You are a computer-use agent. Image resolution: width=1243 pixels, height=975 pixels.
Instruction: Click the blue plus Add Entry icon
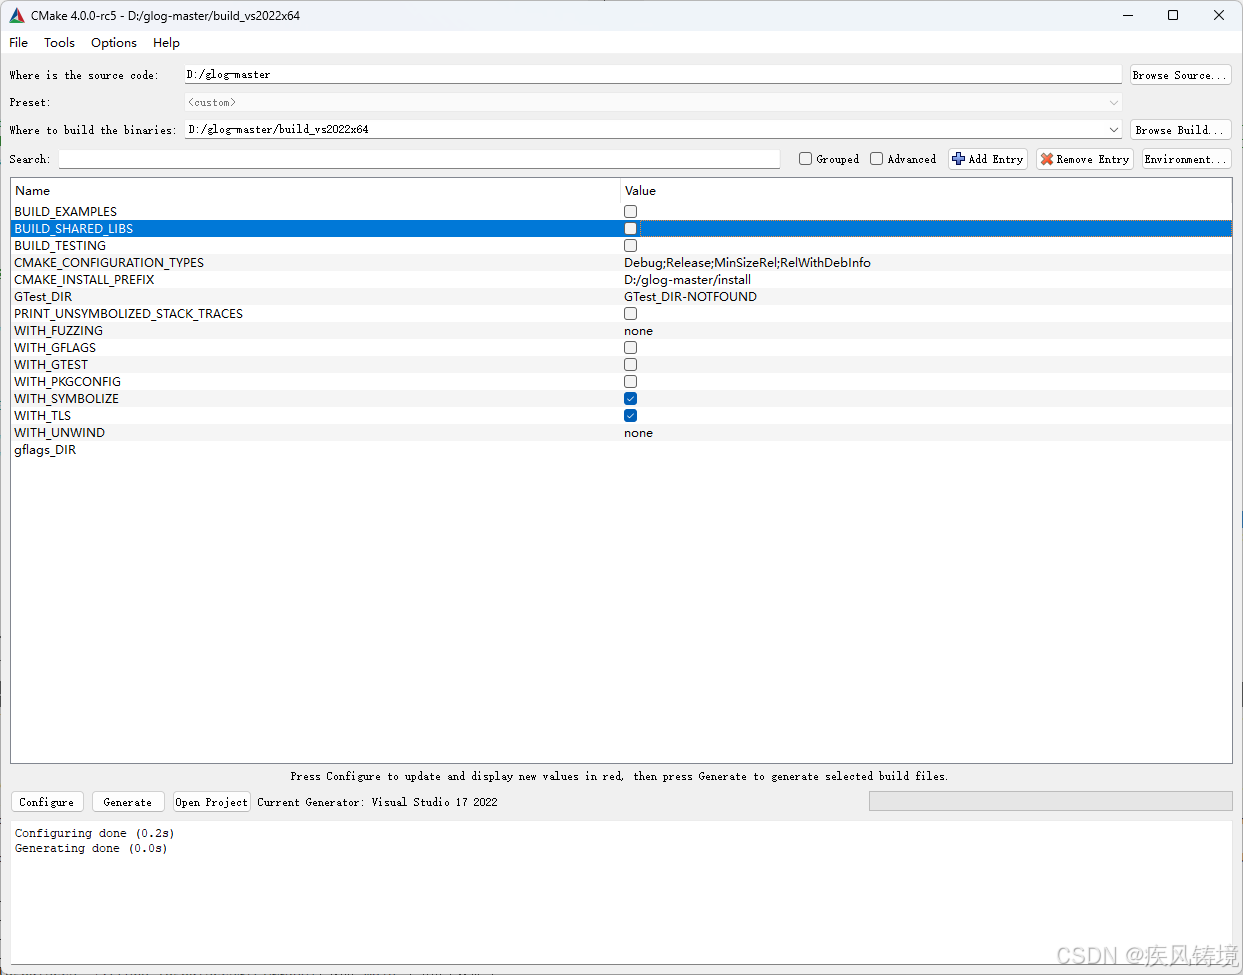pyautogui.click(x=958, y=159)
